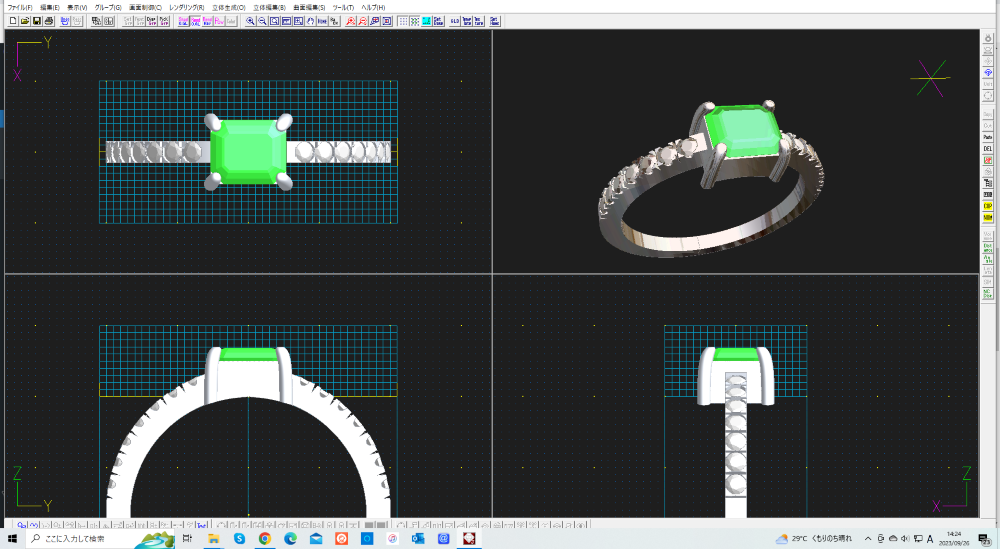1000x549 pixels.
Task: Click the Paste button in right toolbar
Action: coord(988,136)
